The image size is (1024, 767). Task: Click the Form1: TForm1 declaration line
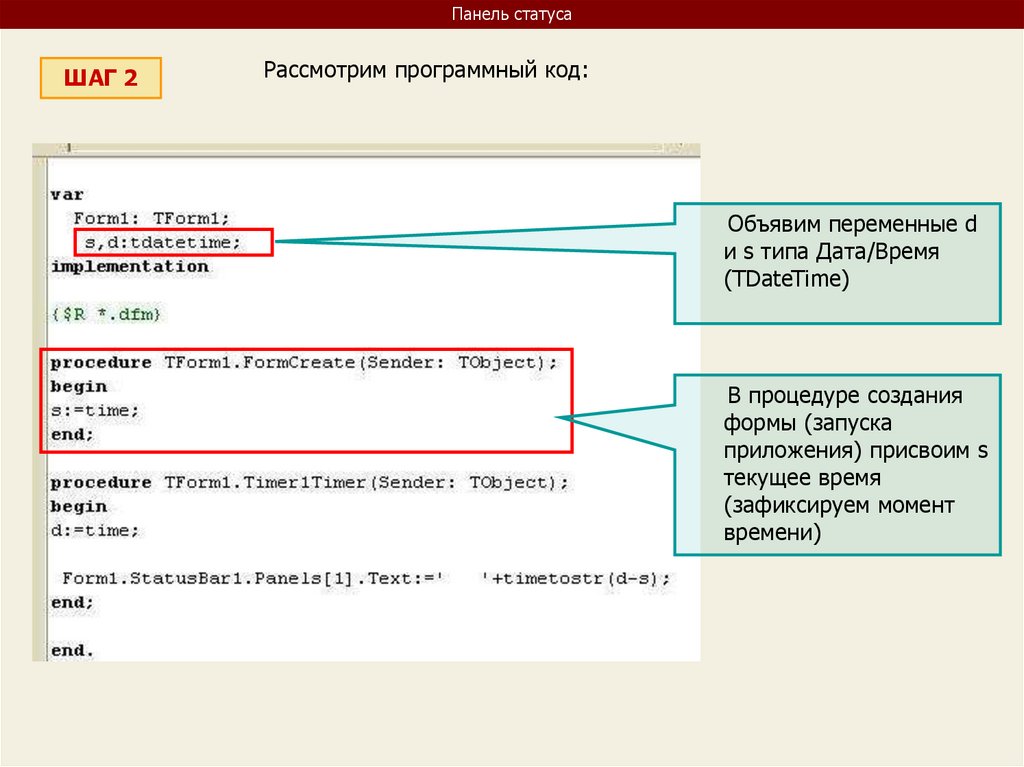click(151, 218)
